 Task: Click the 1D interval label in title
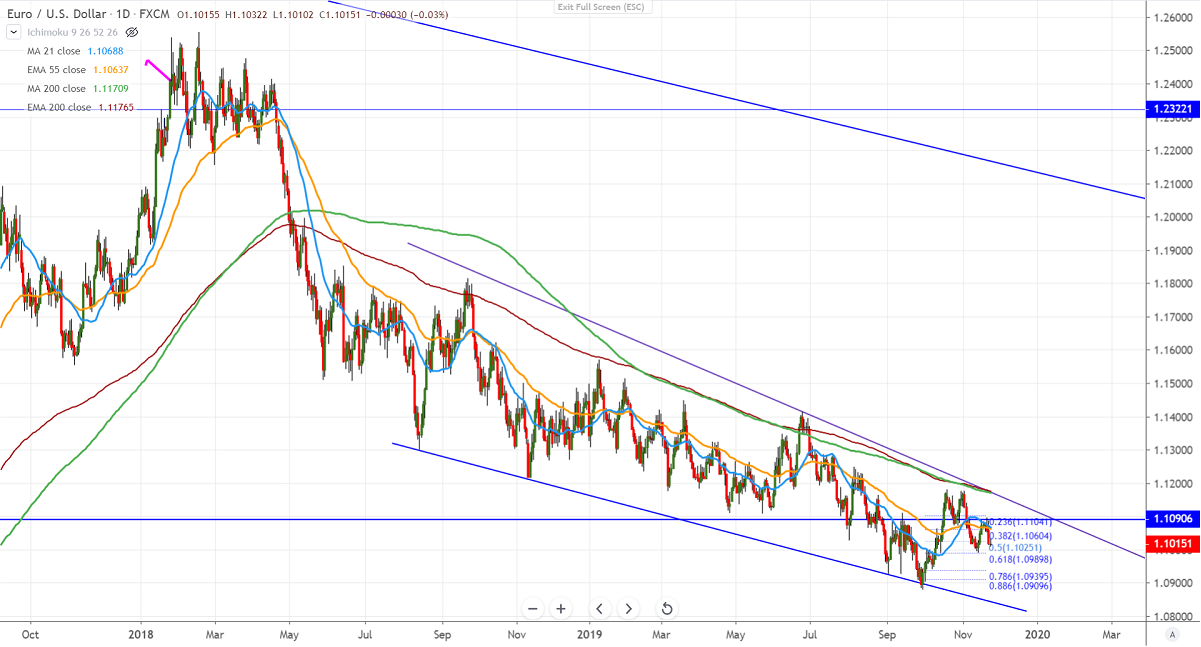click(122, 15)
